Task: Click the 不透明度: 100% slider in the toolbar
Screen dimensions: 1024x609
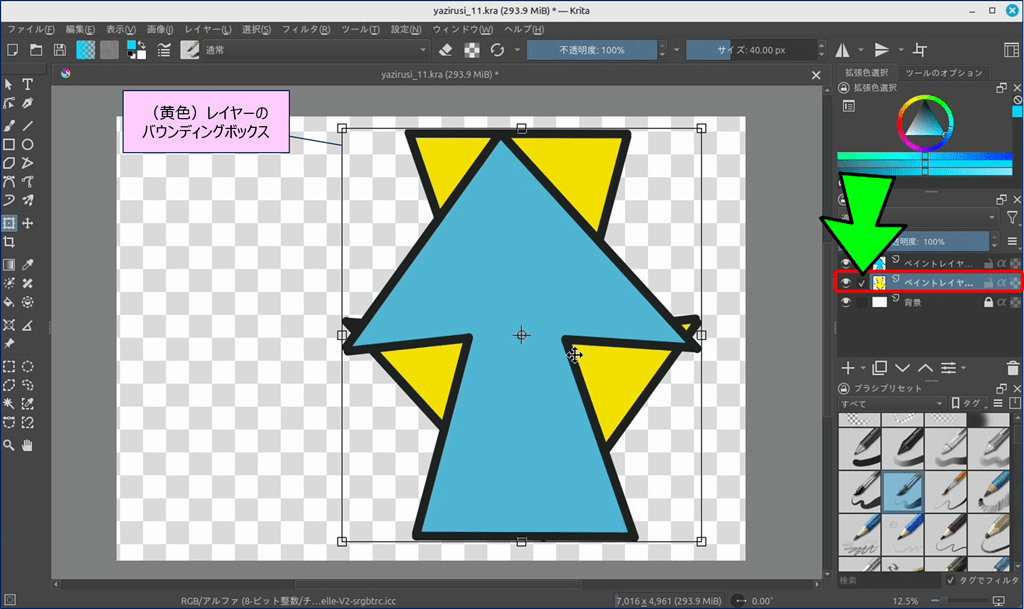Action: coord(592,50)
